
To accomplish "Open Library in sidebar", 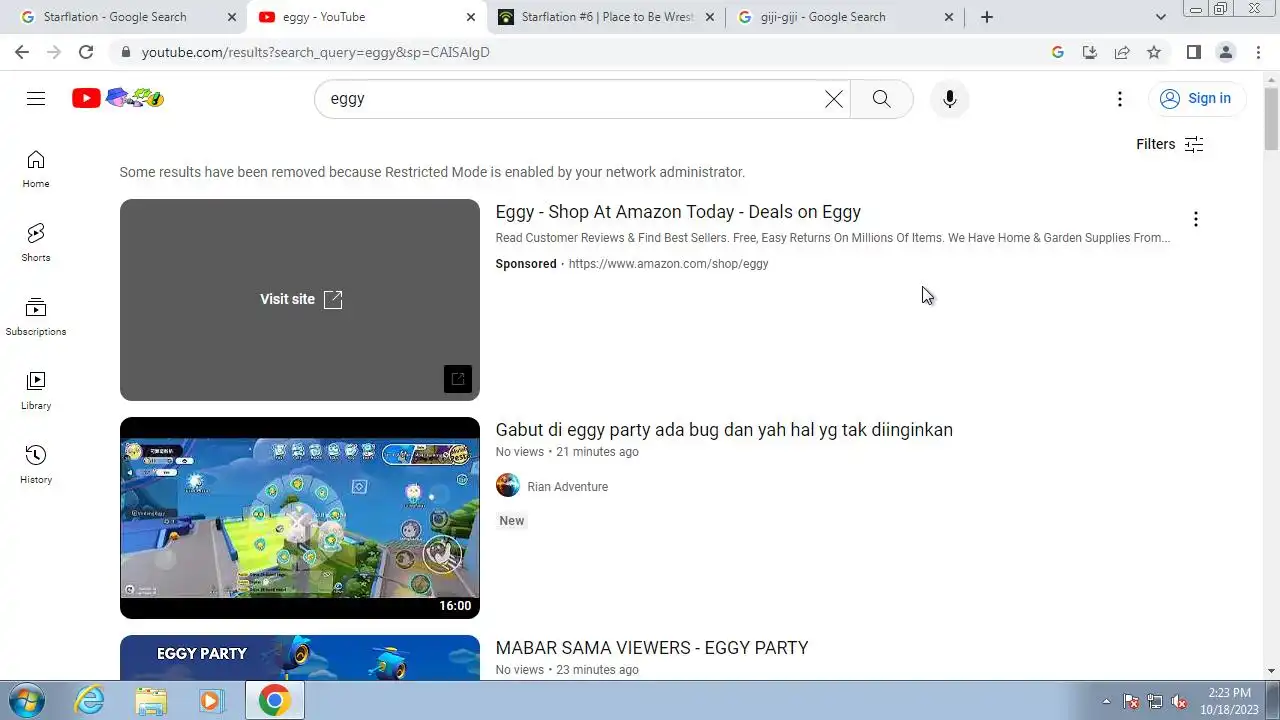I will (x=36, y=391).
